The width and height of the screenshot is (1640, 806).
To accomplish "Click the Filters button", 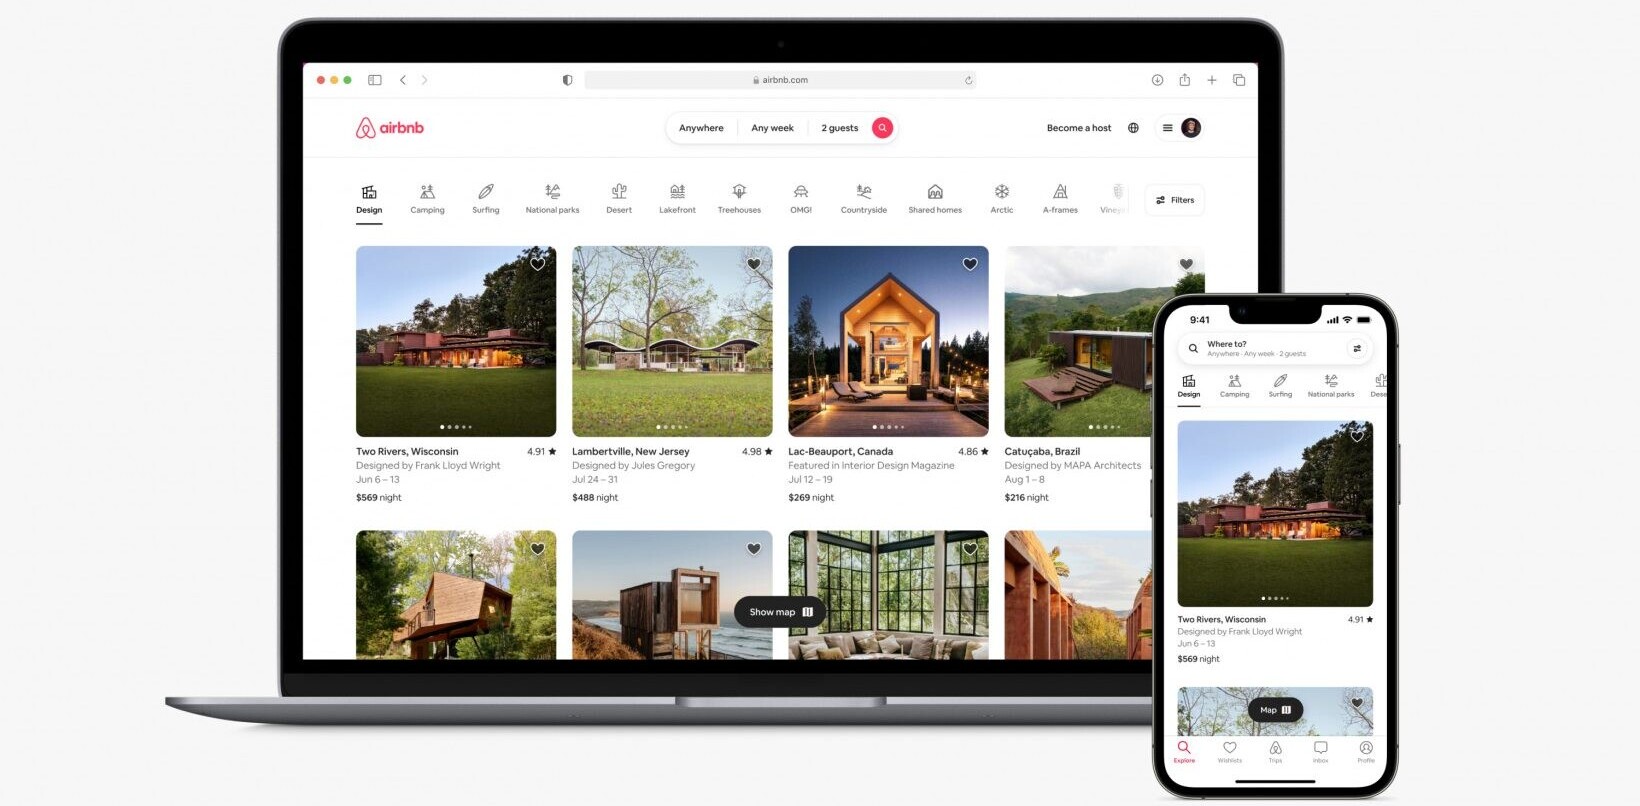I will coord(1175,200).
